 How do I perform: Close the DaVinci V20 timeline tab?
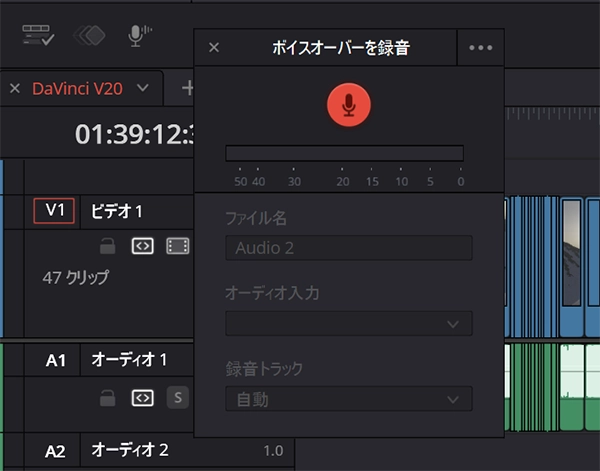(14, 88)
